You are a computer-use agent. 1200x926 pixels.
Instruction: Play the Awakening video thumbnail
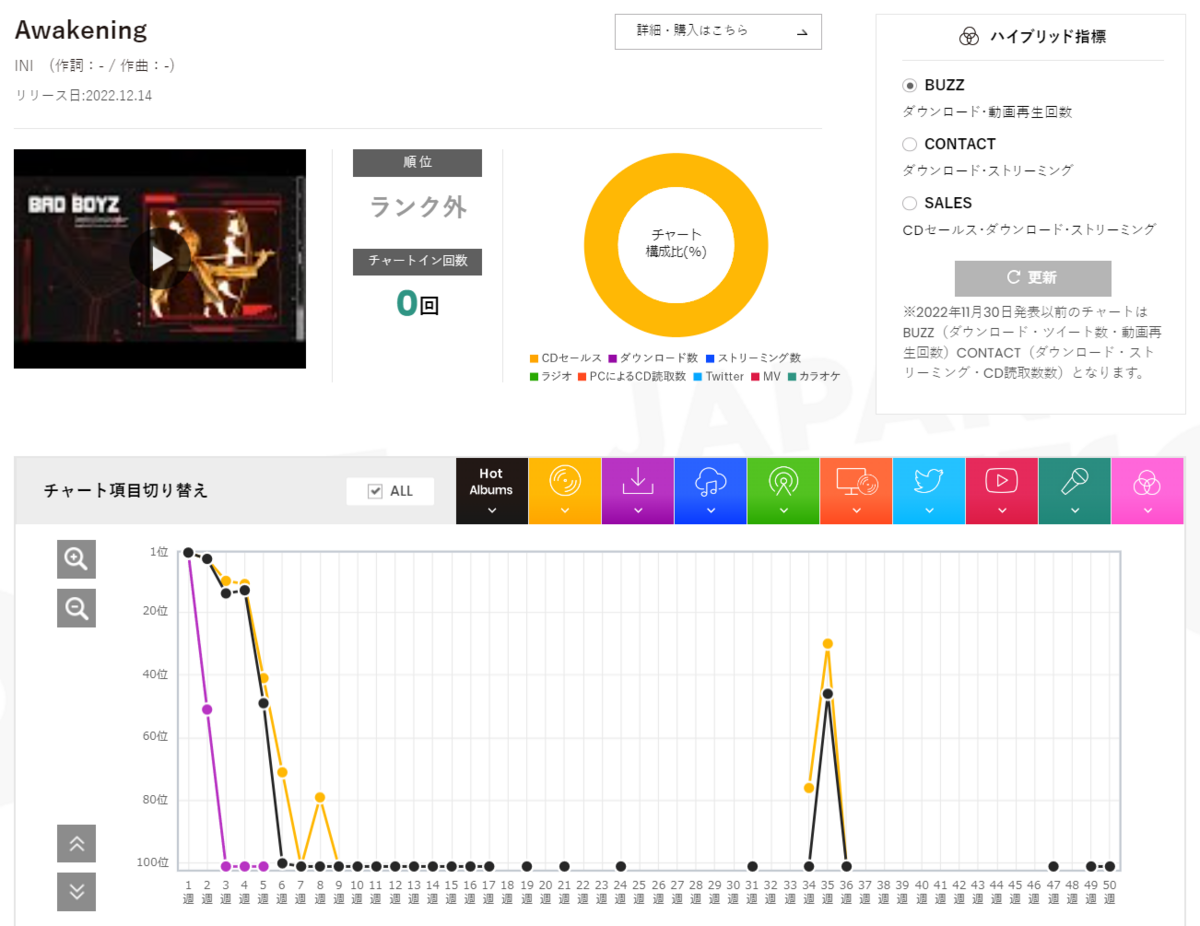160,259
